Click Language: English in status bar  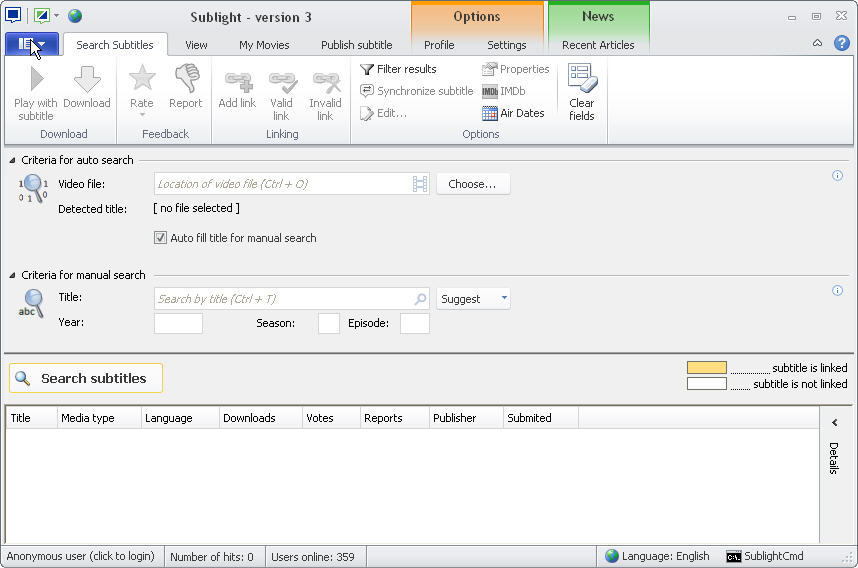pyautogui.click(x=657, y=557)
